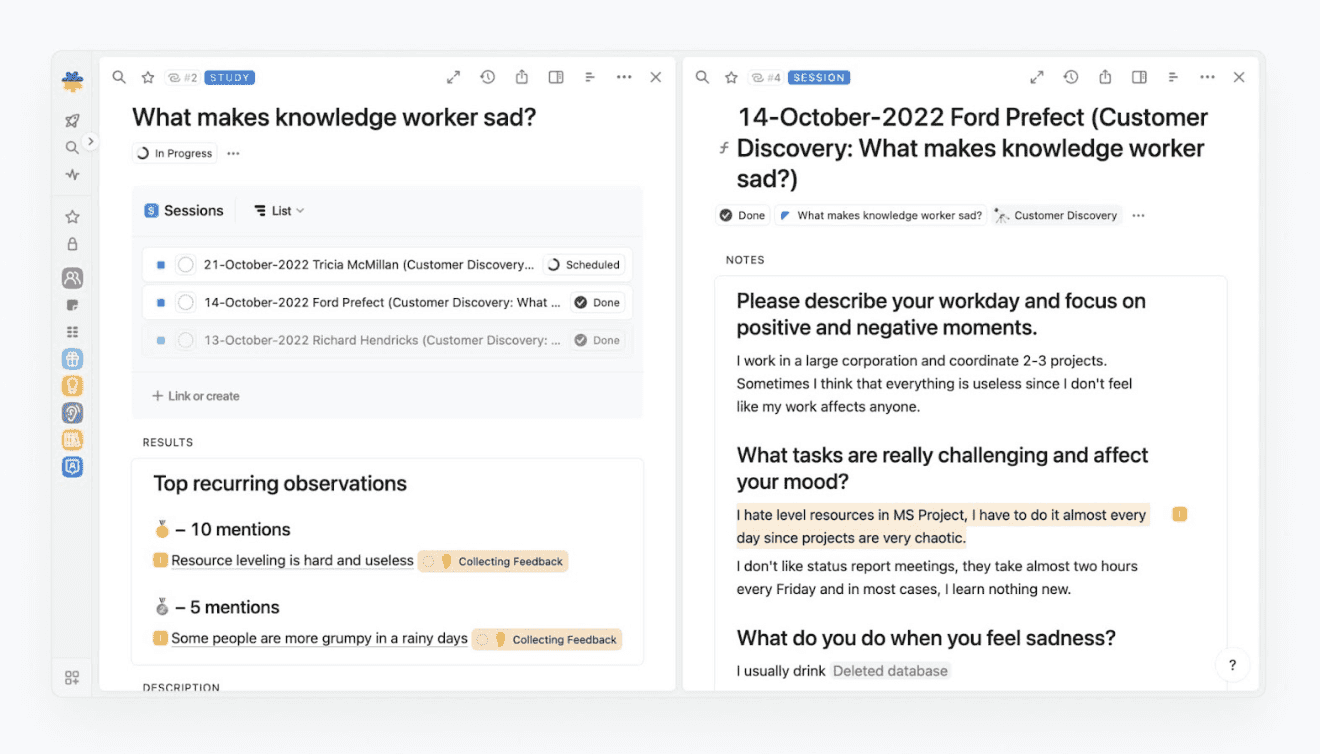This screenshot has height=754, width=1320.
Task: Open the activity feed icon in sidebar
Action: (x=72, y=174)
